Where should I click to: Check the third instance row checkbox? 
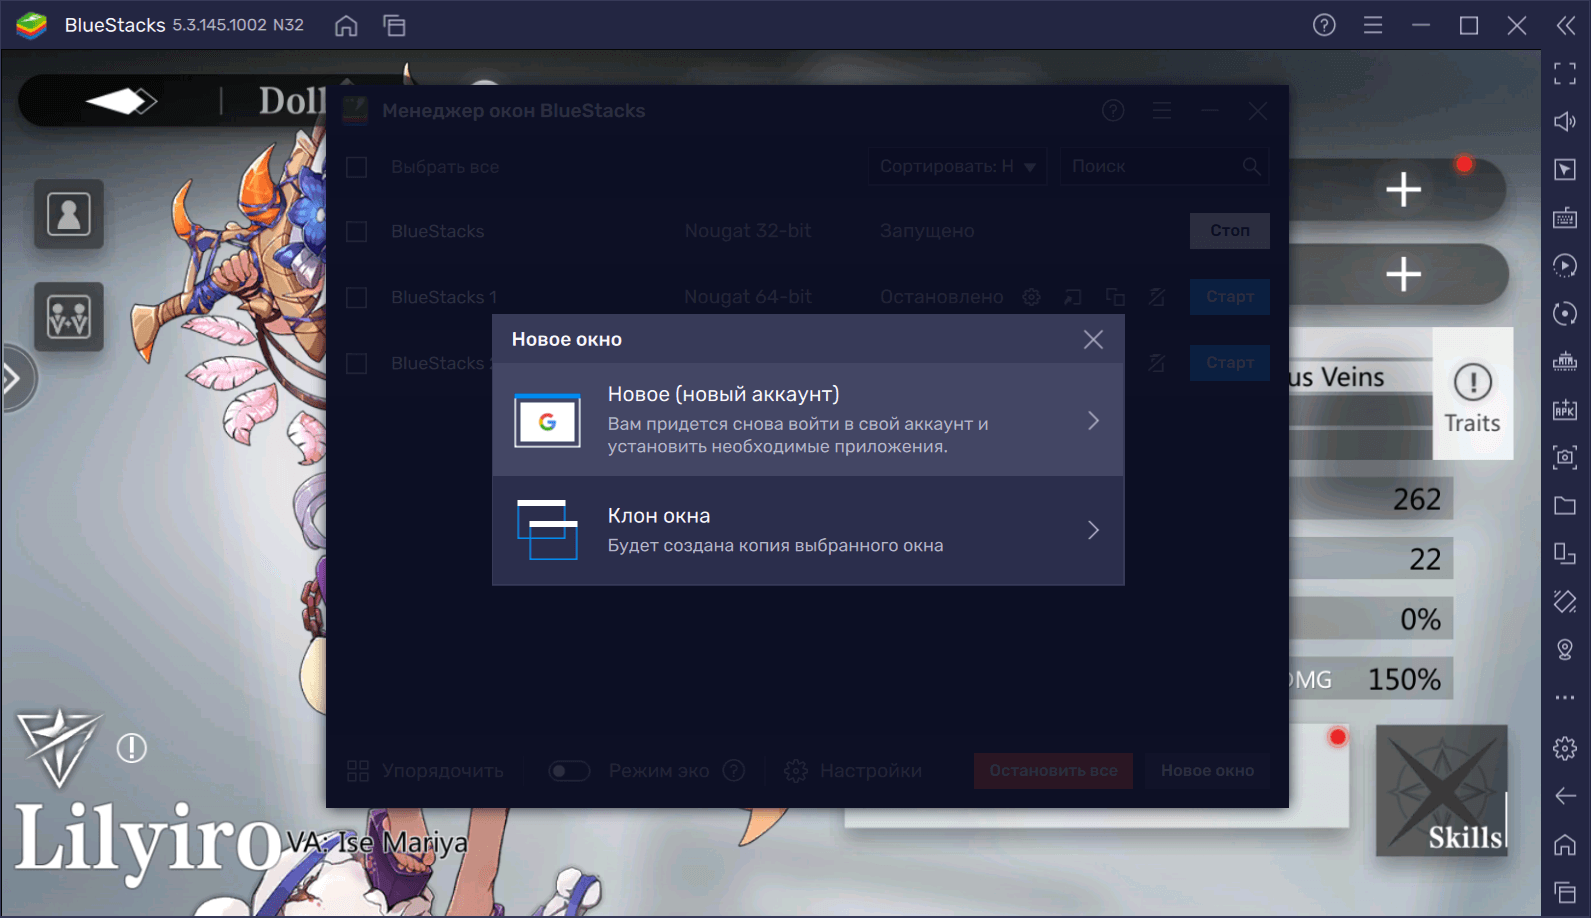[x=356, y=363]
